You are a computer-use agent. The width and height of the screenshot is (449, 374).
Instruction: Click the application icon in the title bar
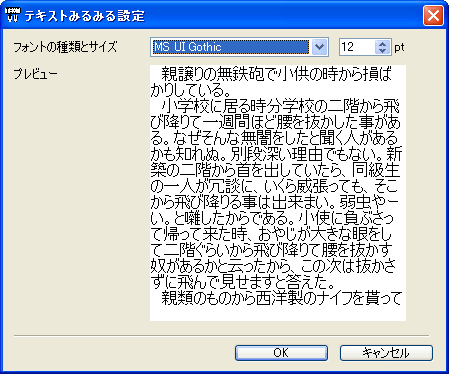pos(13,15)
